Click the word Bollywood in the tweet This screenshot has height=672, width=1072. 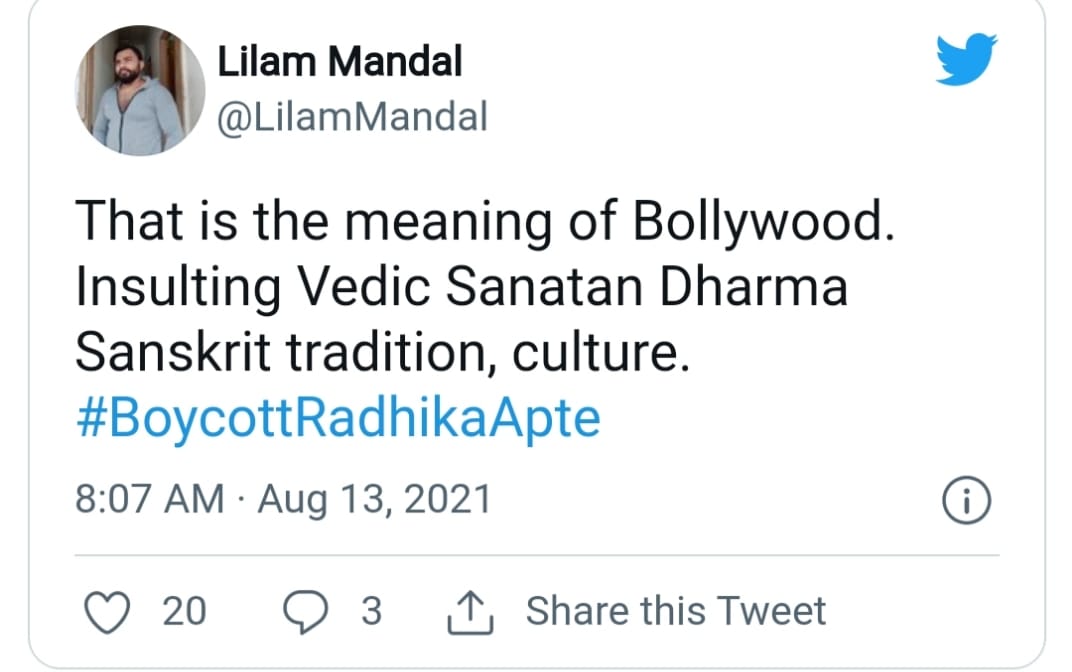[761, 222]
